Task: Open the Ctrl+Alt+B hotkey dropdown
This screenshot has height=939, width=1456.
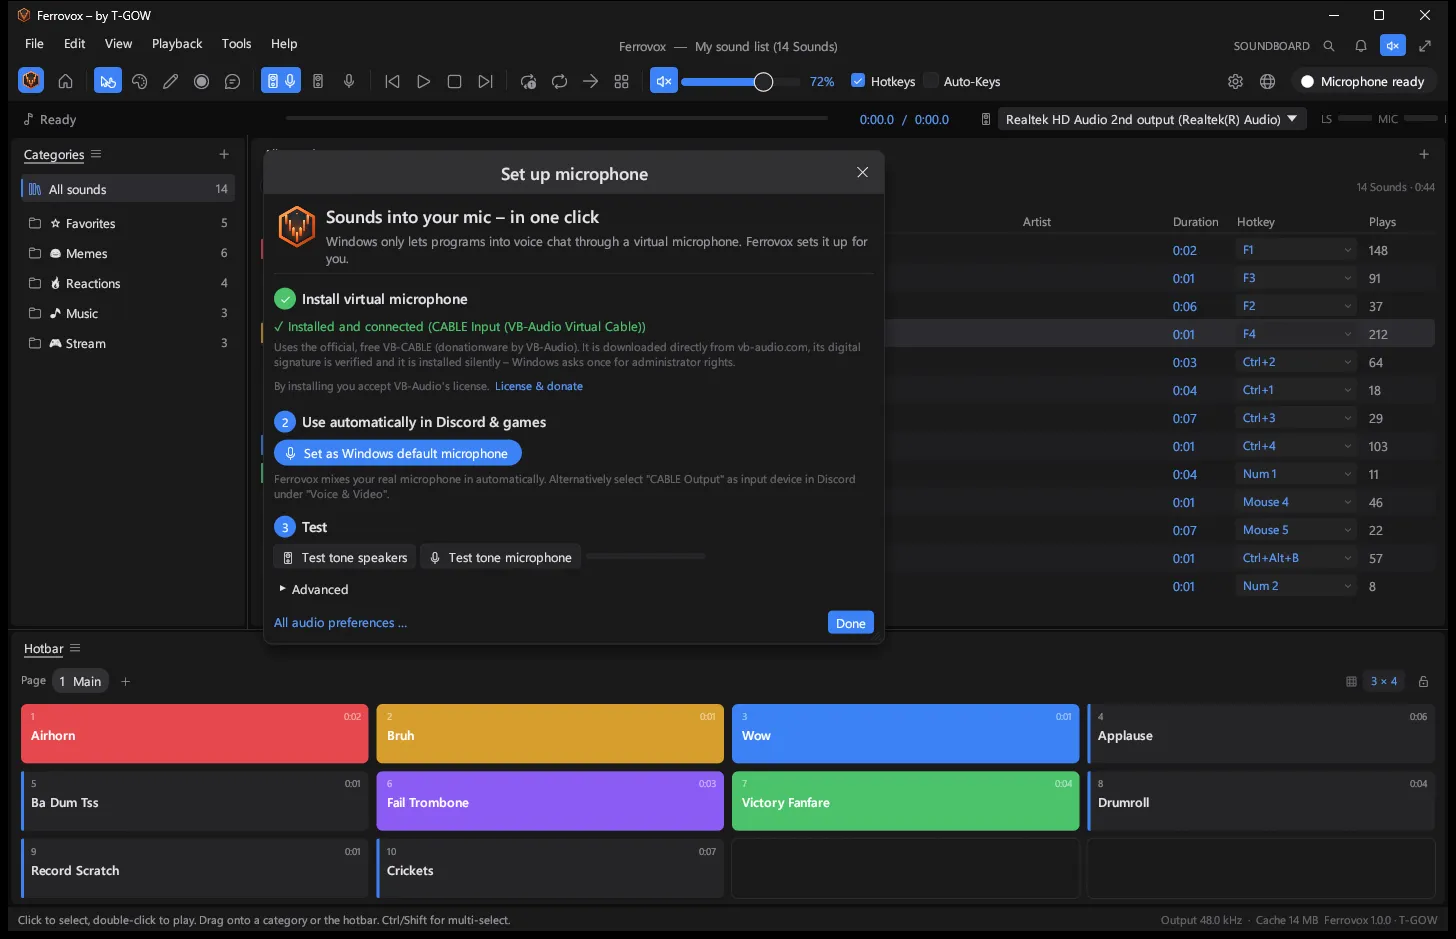Action: [1296, 558]
